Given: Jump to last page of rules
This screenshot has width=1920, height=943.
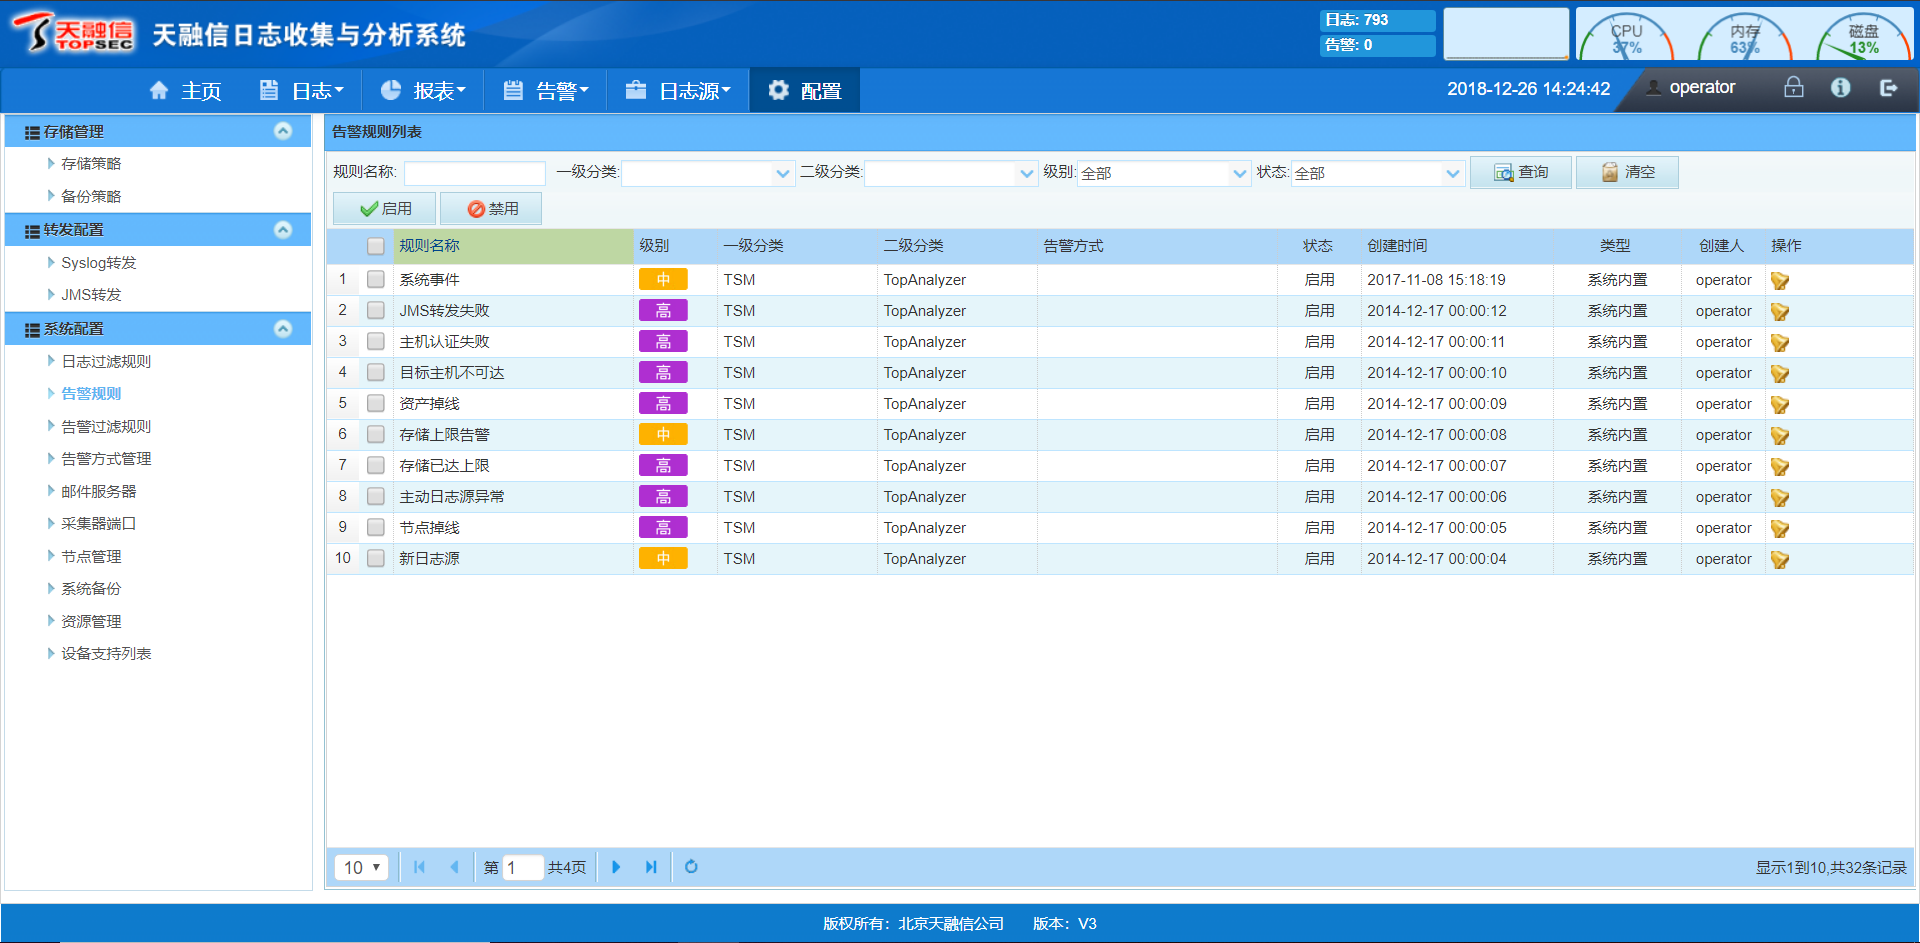Looking at the screenshot, I should (651, 867).
